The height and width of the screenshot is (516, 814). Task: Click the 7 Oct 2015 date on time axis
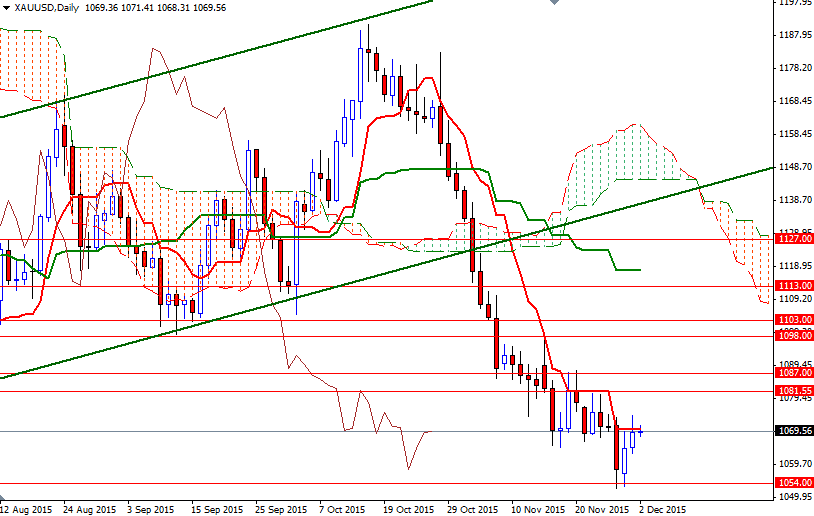click(x=343, y=509)
